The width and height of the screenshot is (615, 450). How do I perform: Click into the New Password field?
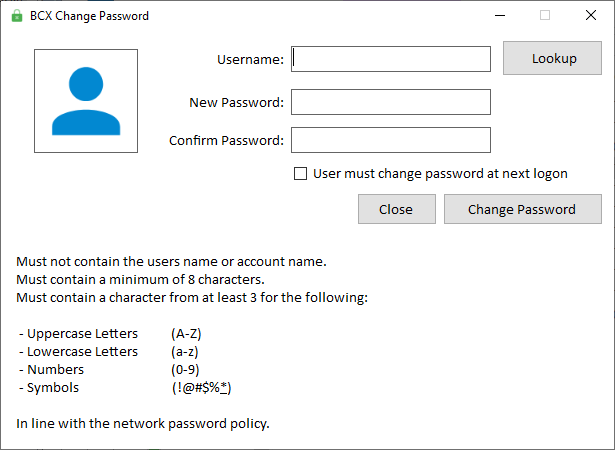pos(390,102)
